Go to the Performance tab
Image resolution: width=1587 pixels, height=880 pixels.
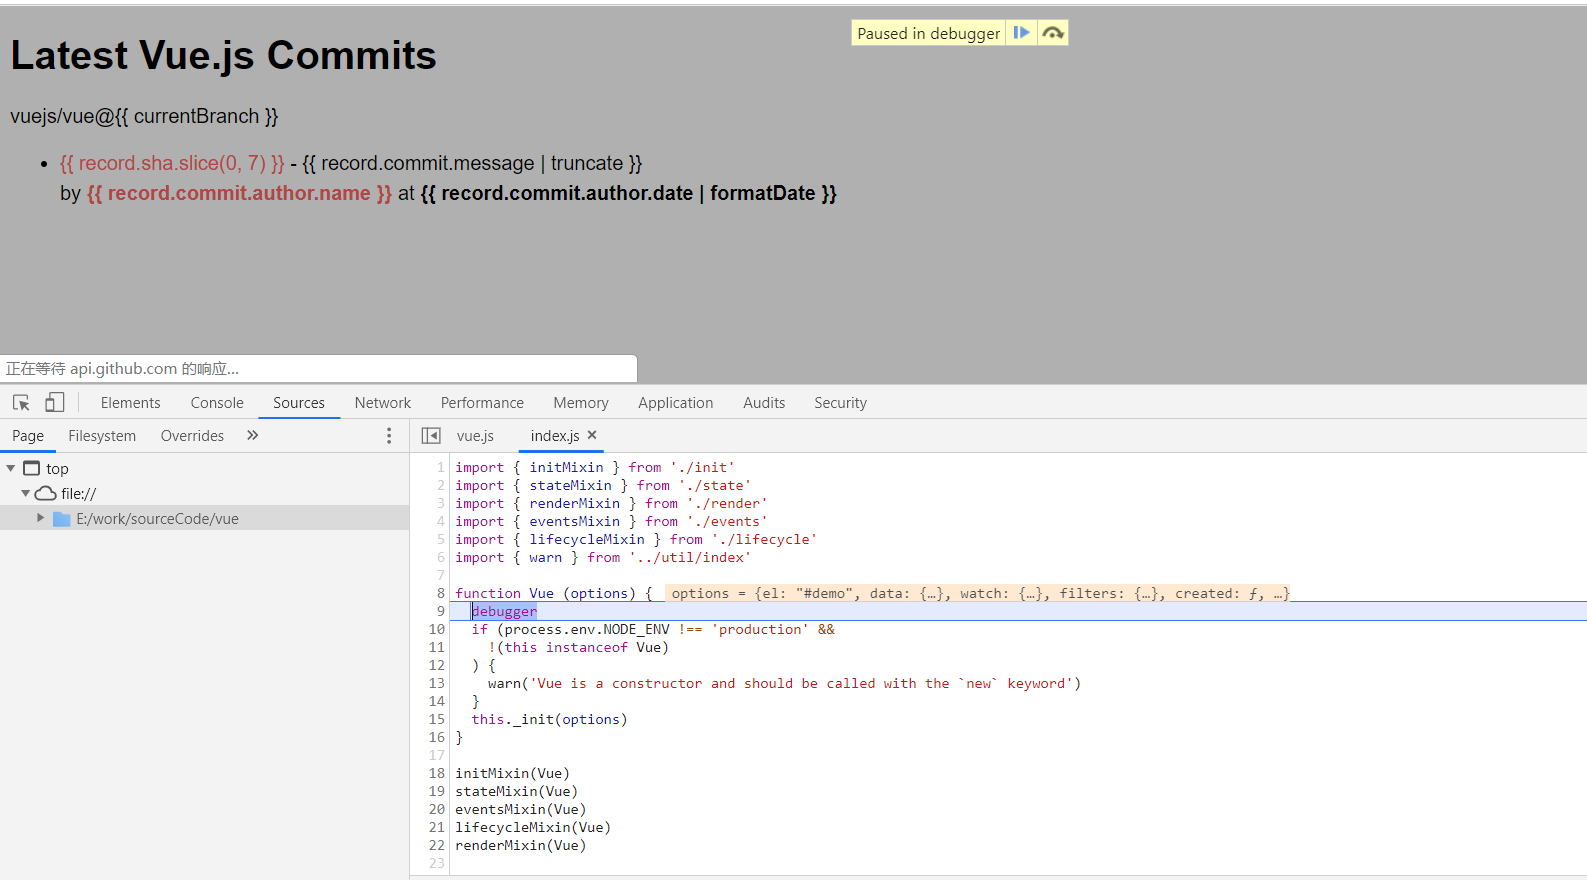pyautogui.click(x=482, y=402)
